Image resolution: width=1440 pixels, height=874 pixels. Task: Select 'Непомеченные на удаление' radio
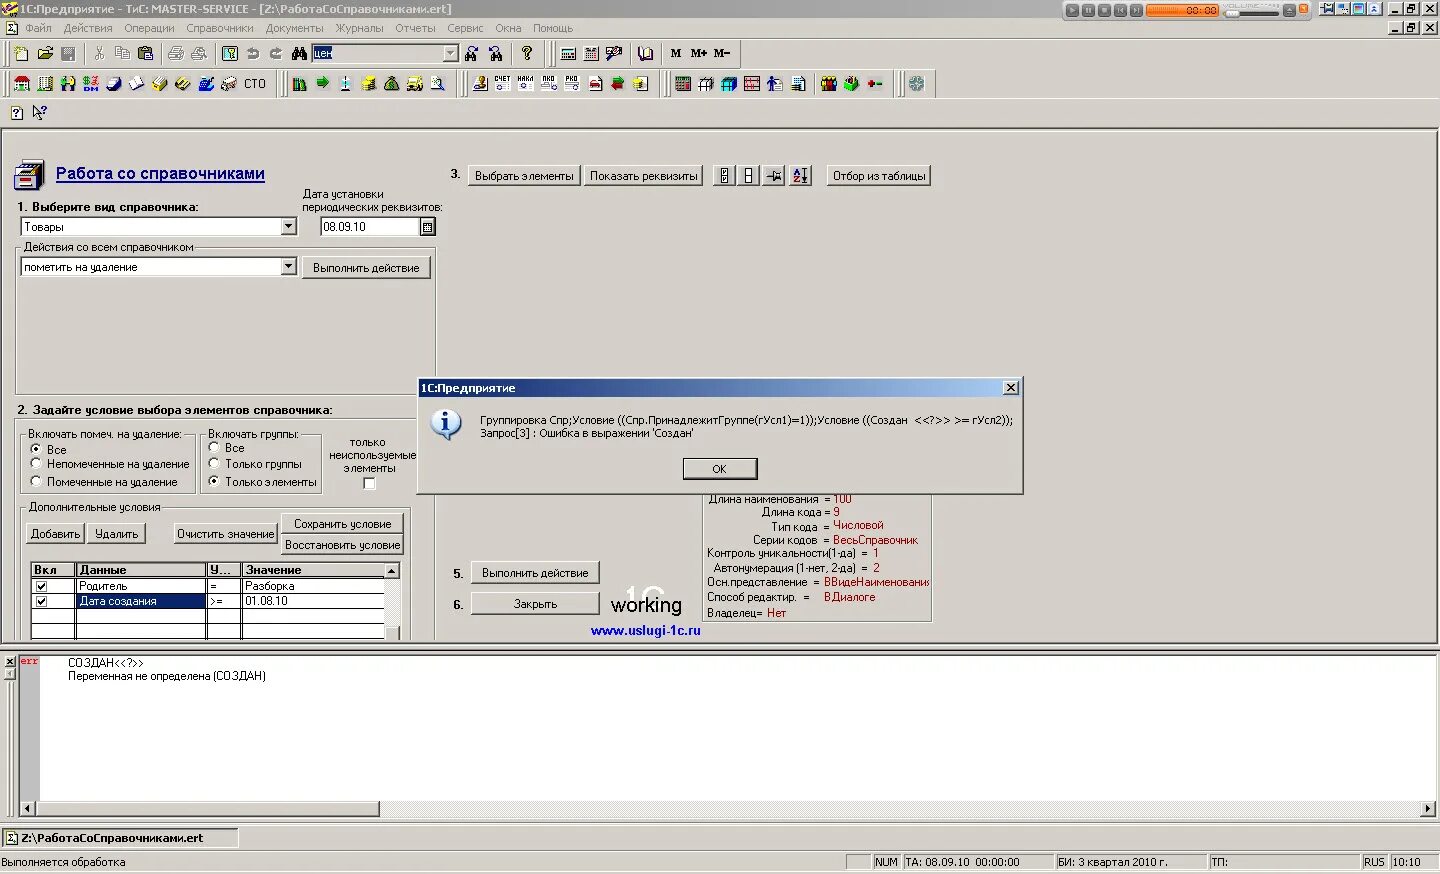click(36, 463)
